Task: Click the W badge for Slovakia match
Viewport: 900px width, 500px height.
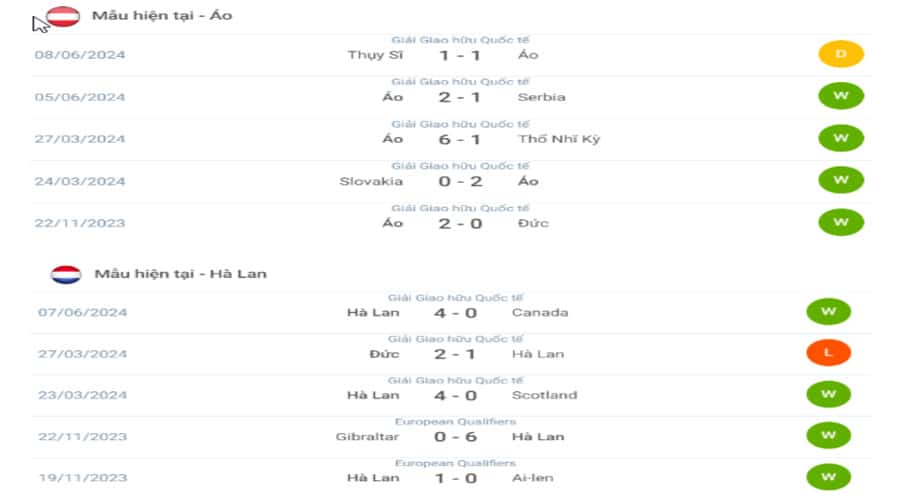Action: tap(840, 180)
